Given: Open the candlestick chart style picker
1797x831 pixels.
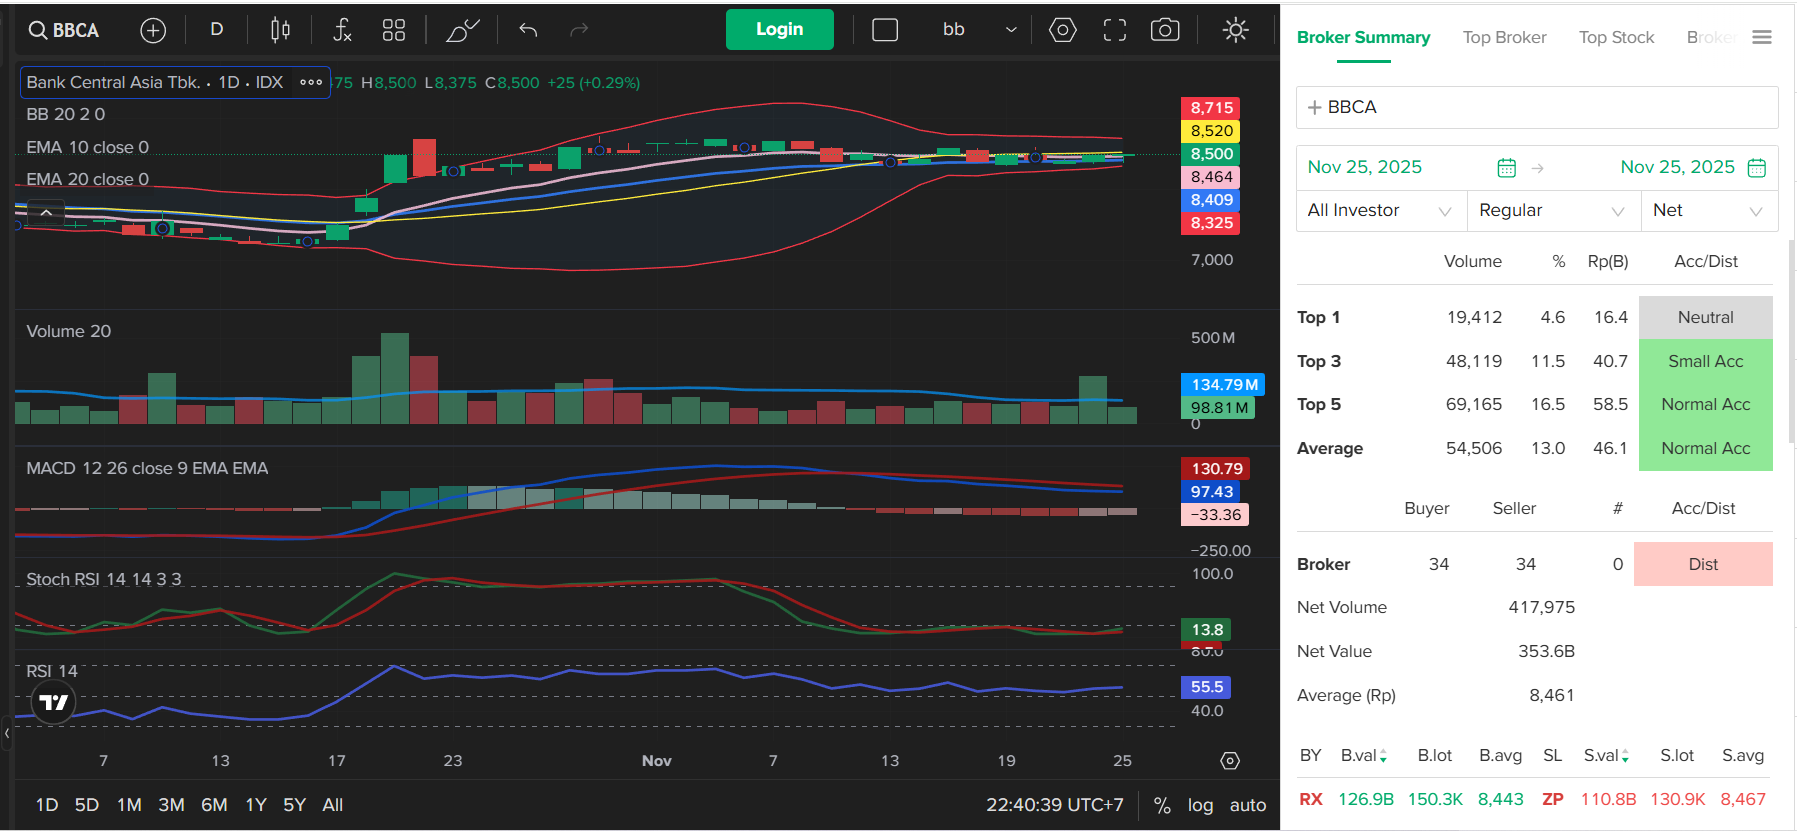Looking at the screenshot, I should [x=280, y=31].
